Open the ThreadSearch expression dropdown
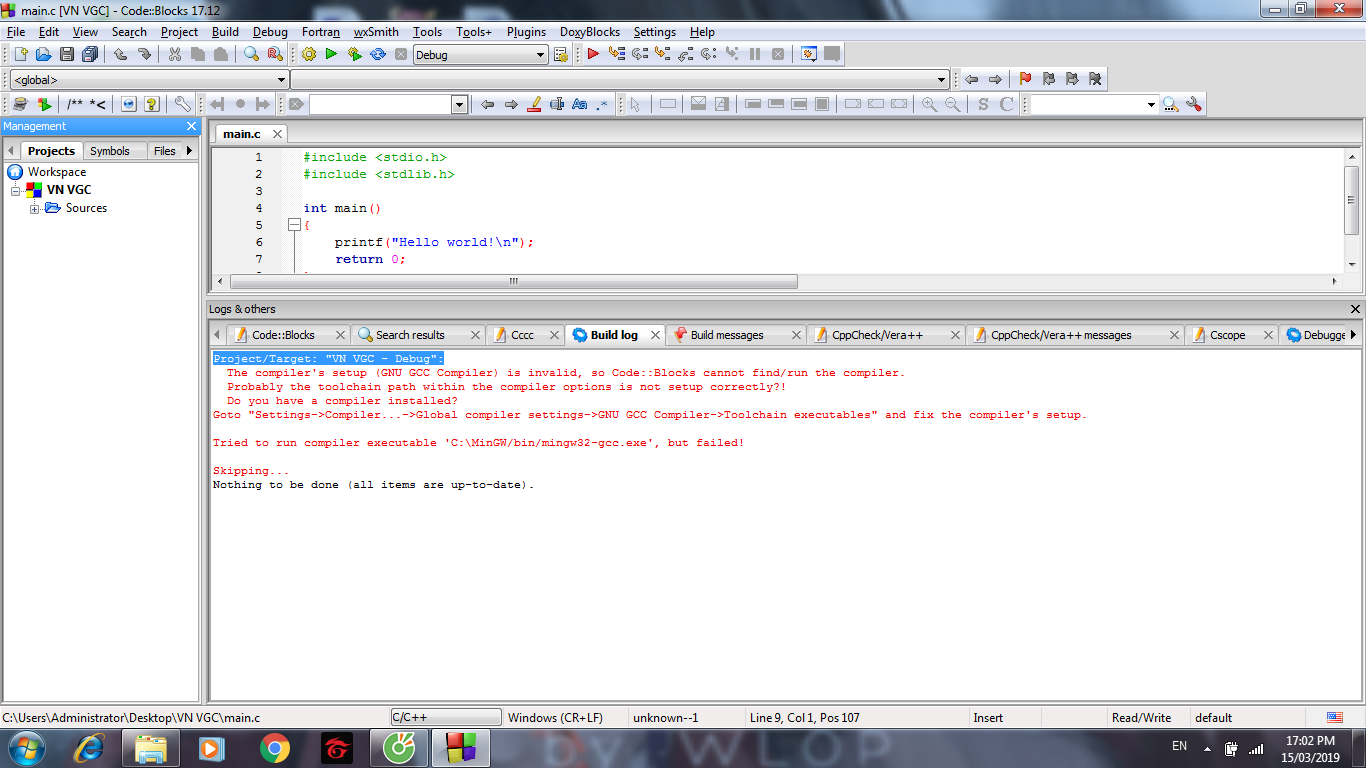The height and width of the screenshot is (768, 1366). 1151,104
